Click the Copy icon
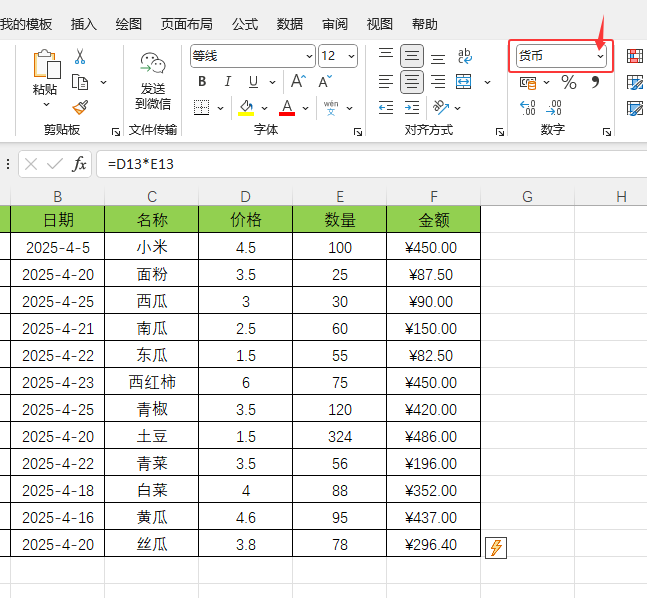Image resolution: width=647 pixels, height=598 pixels. [x=80, y=82]
